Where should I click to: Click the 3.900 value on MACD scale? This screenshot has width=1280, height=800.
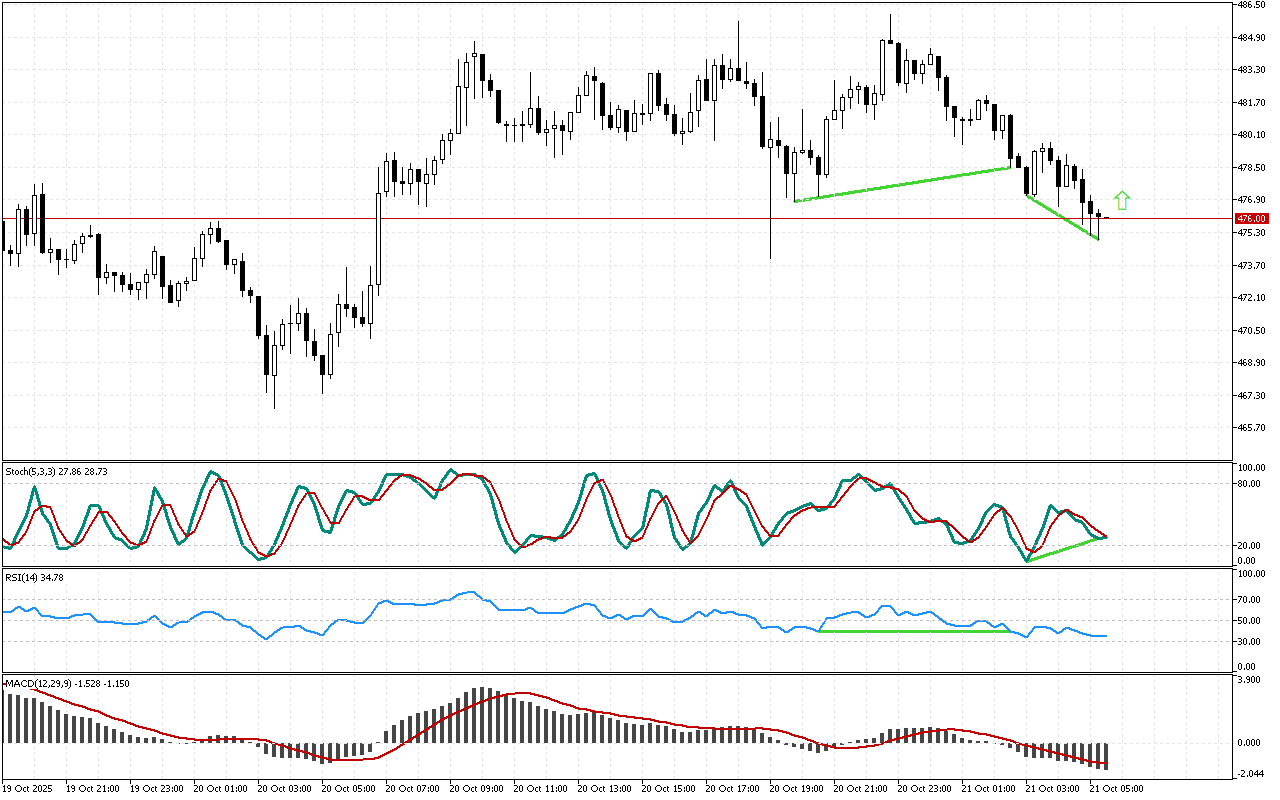(1250, 680)
